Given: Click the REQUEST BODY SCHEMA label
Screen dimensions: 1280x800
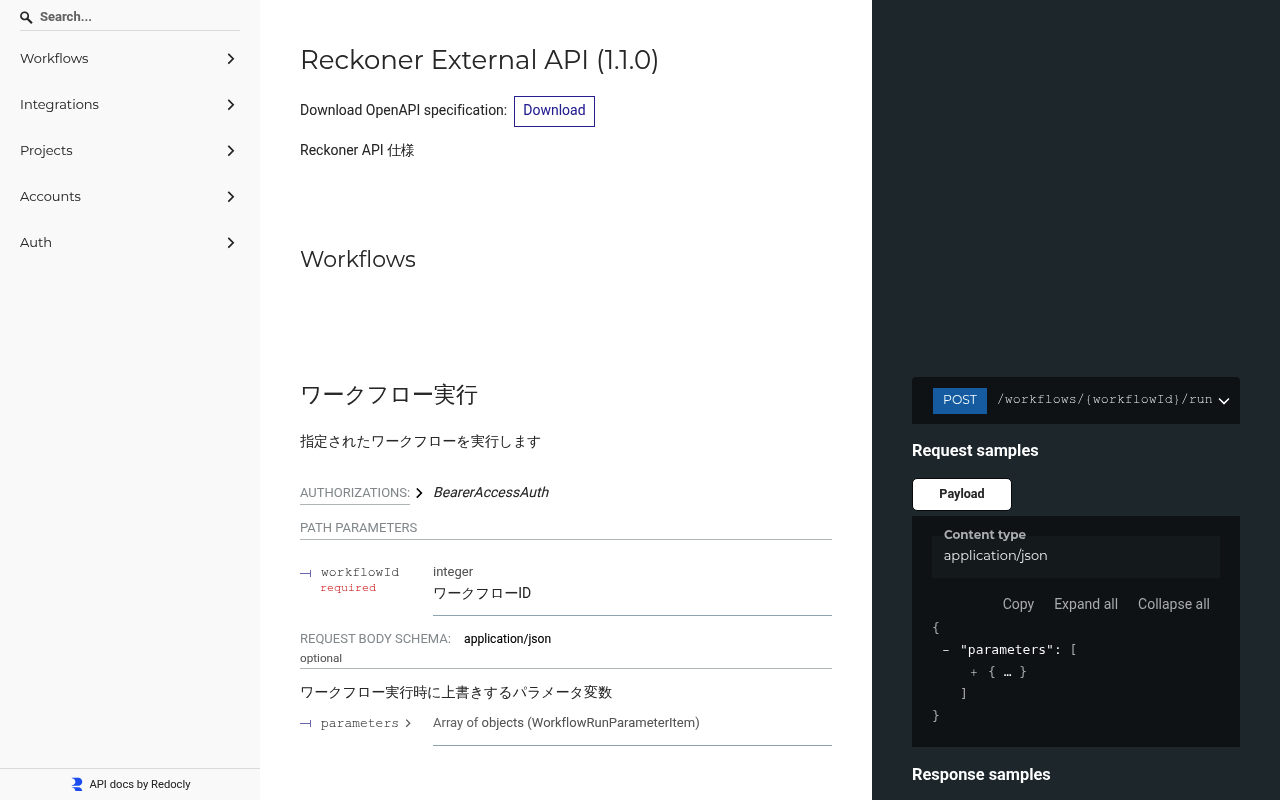Looking at the screenshot, I should 375,639.
